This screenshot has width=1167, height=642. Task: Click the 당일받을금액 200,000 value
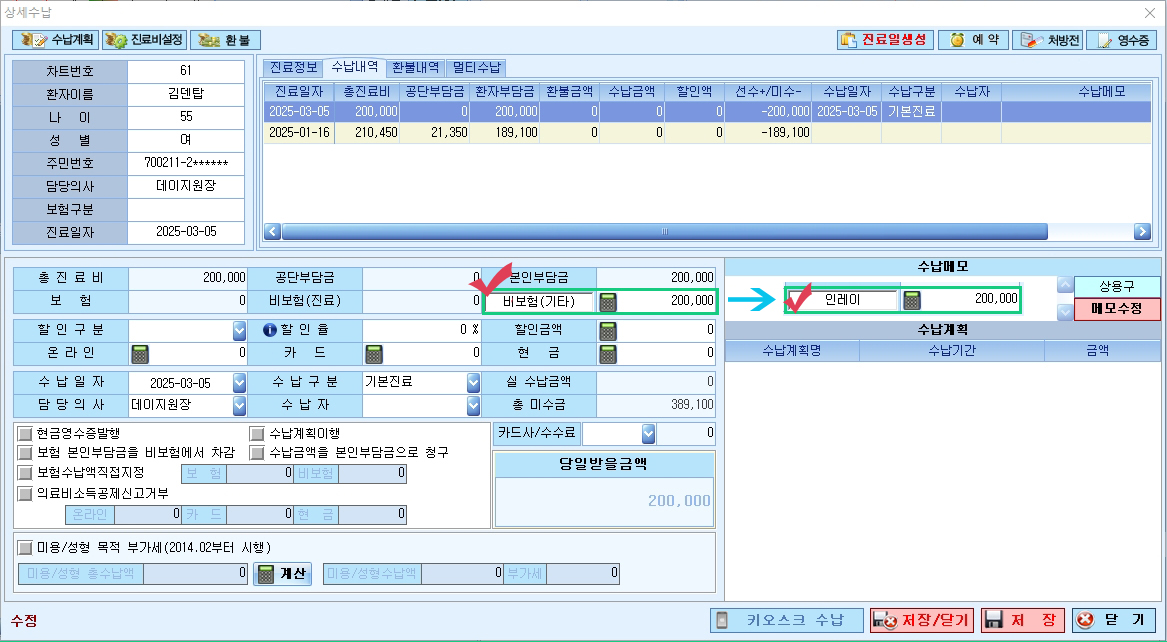tap(679, 501)
